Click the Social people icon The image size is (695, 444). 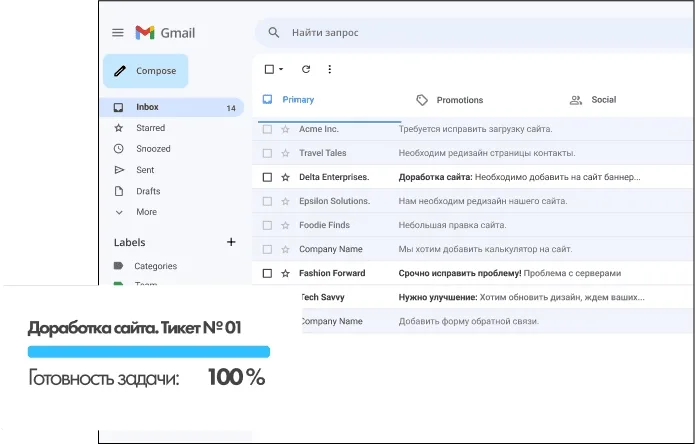pos(575,100)
